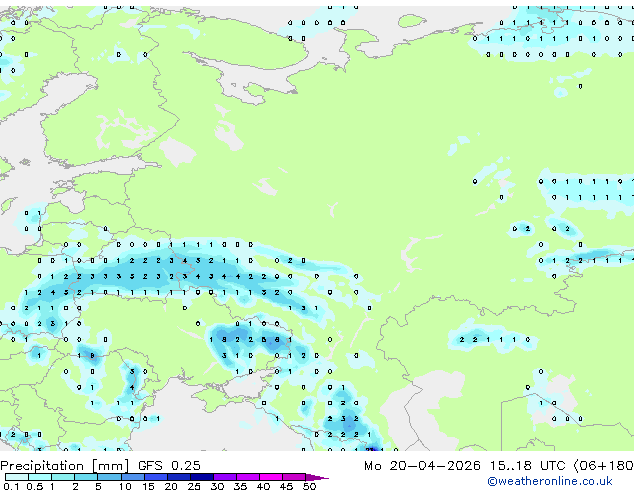Click the 'Mo 20-04-2026' date text
The image size is (634, 490).
(x=422, y=466)
